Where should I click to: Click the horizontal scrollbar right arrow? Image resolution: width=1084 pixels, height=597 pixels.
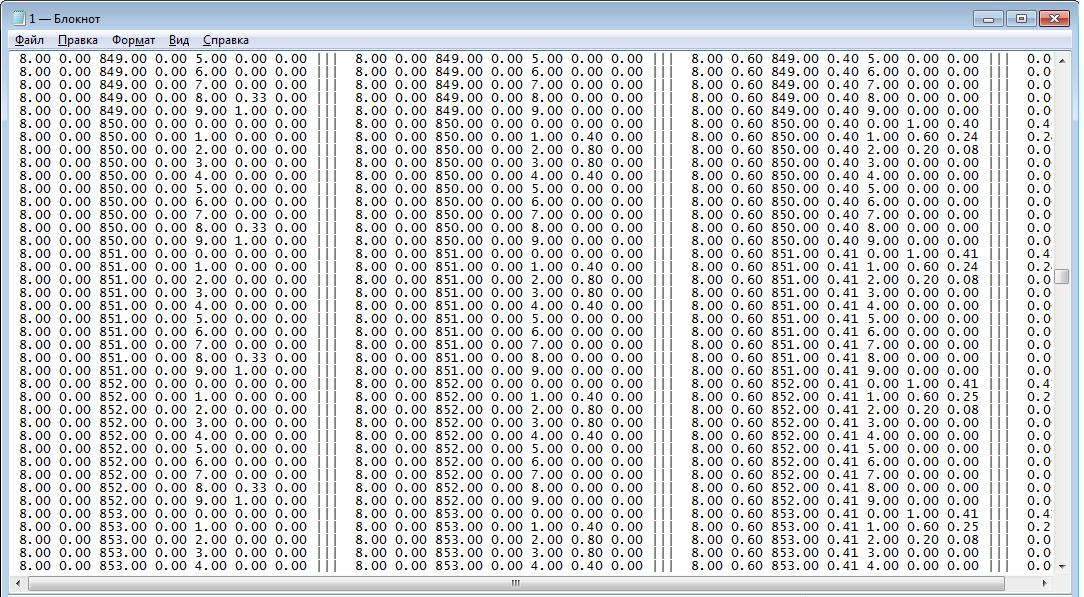point(1045,583)
